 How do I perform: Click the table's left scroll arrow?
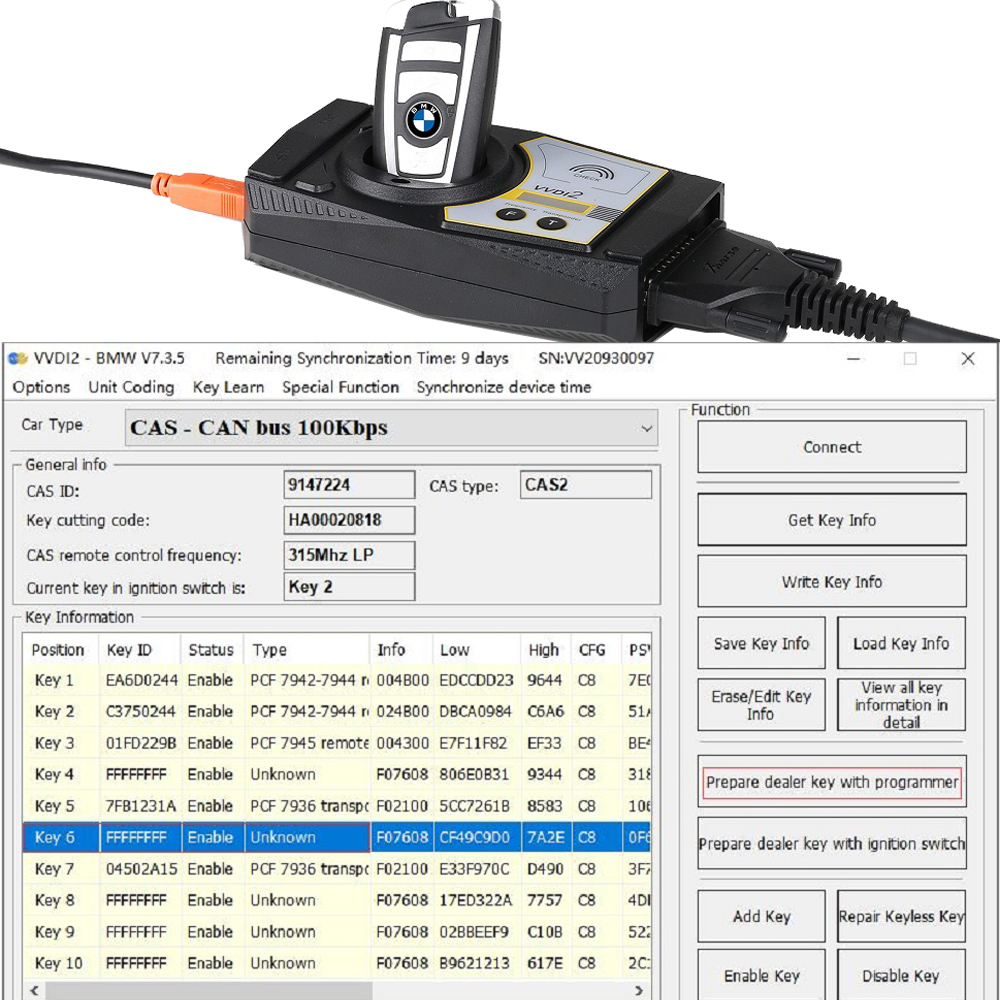pos(34,990)
